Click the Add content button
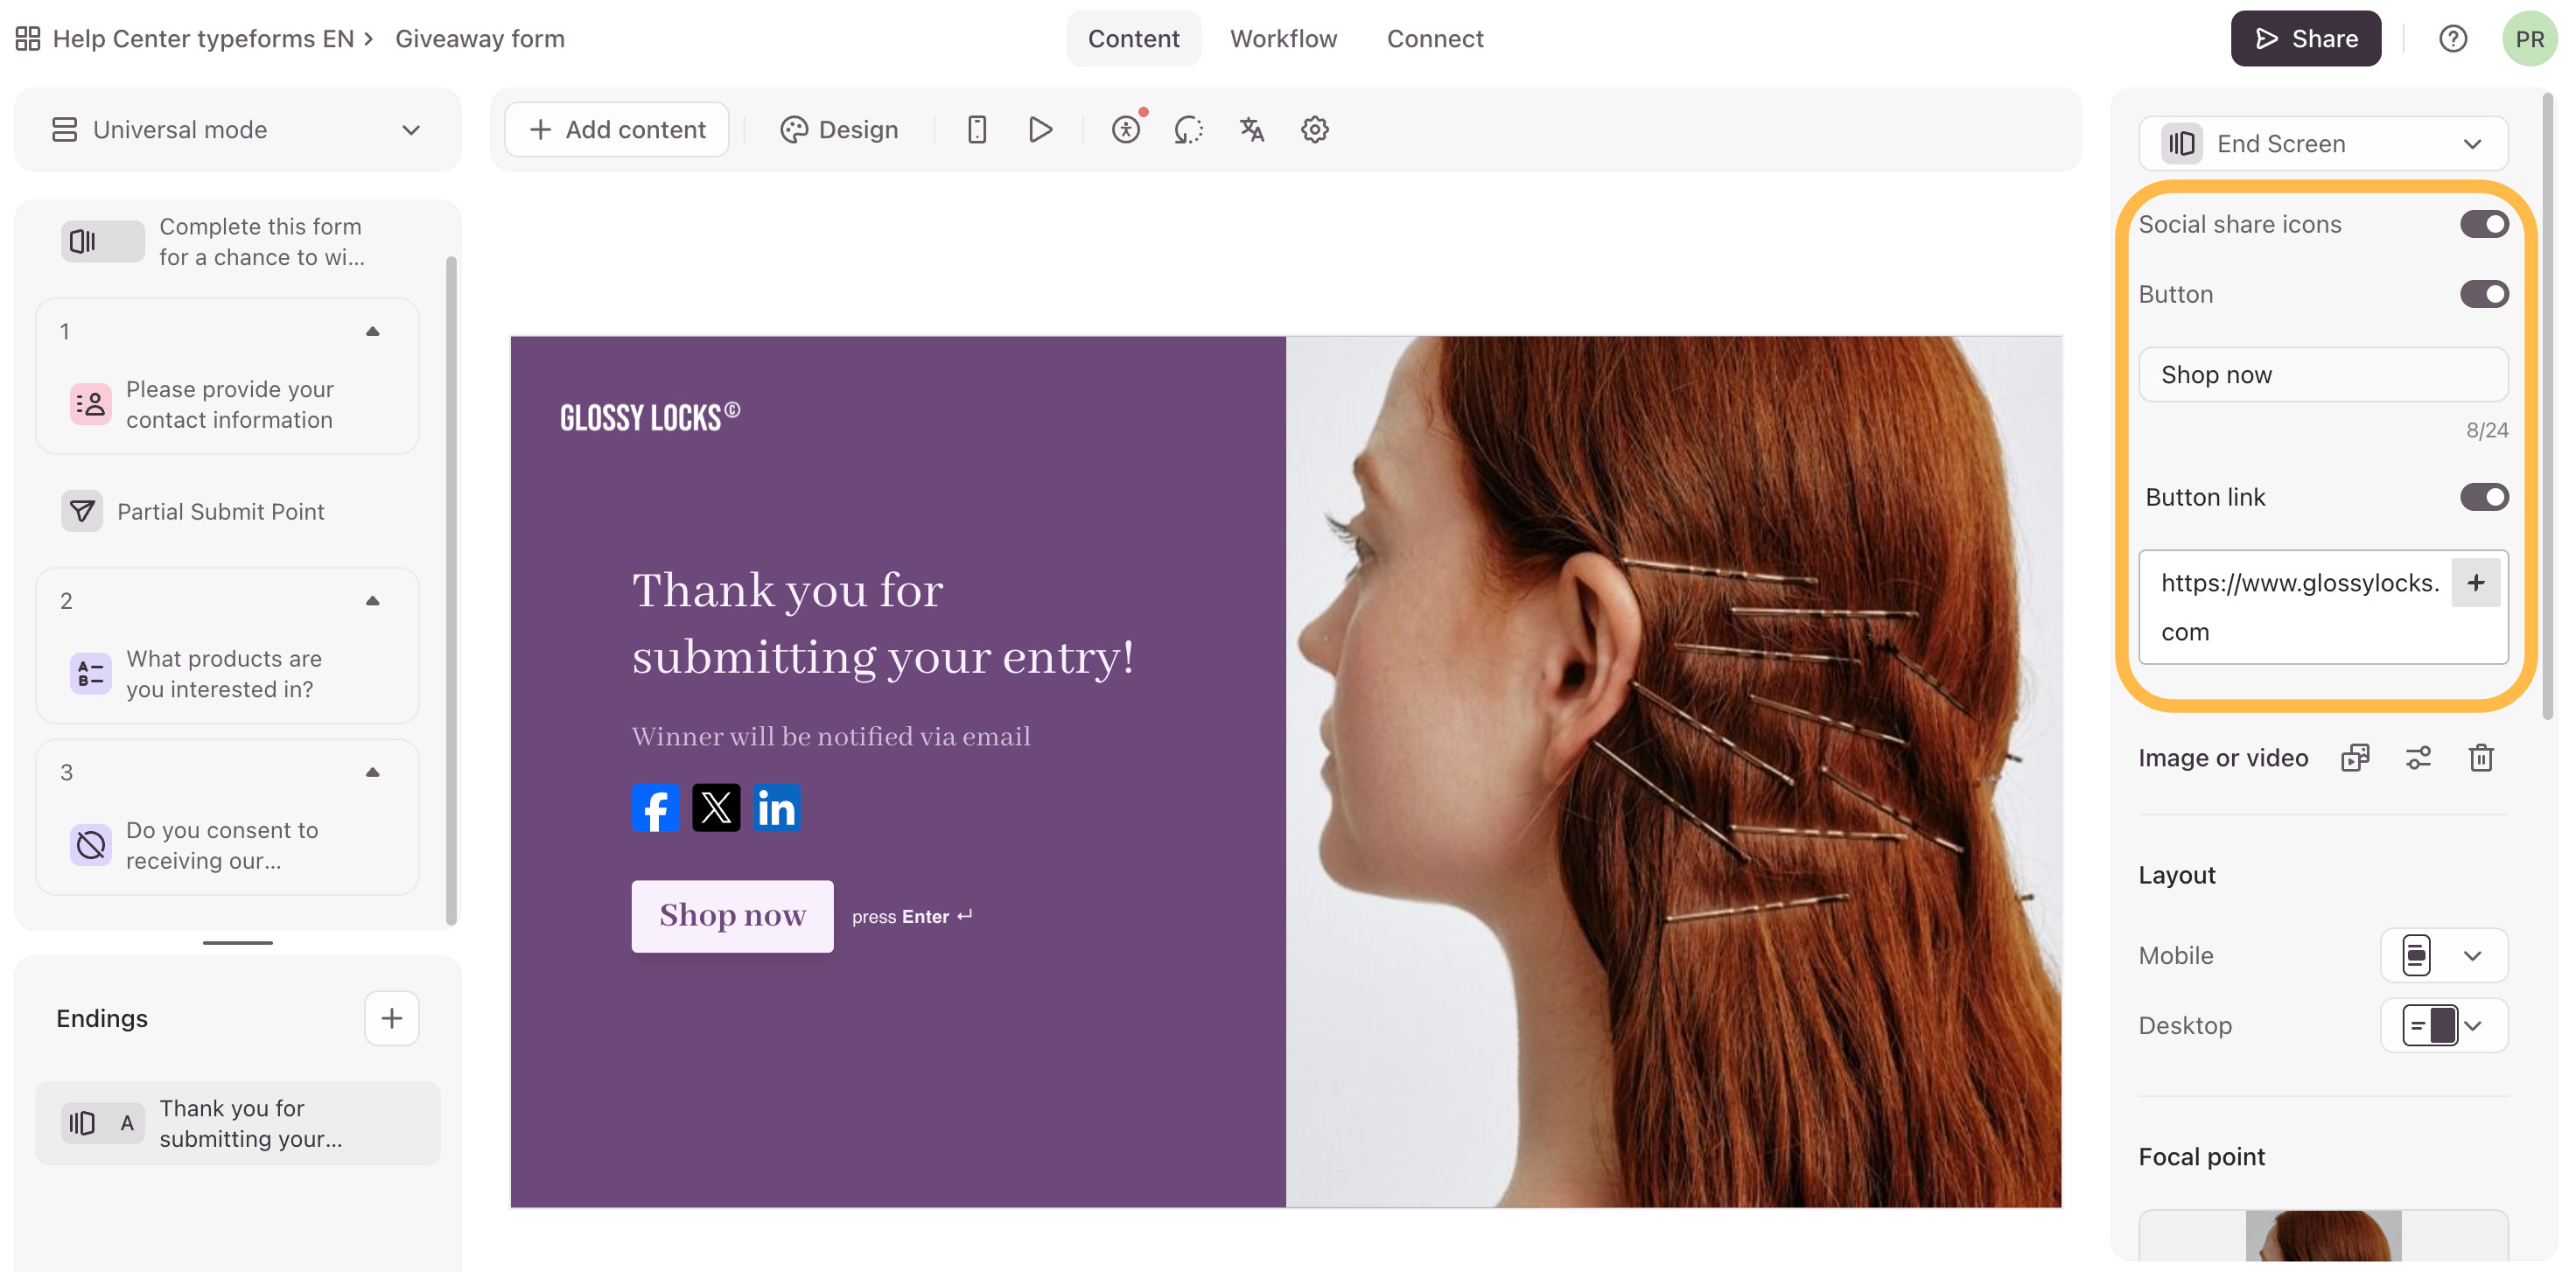Image resolution: width=2576 pixels, height=1272 pixels. [617, 130]
